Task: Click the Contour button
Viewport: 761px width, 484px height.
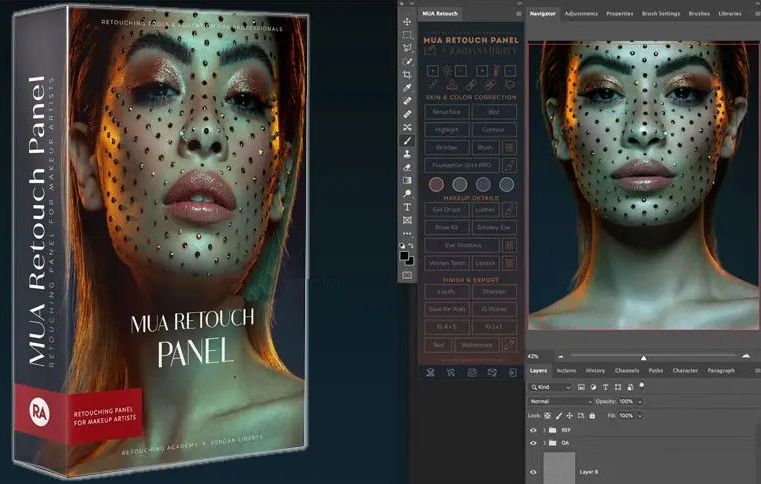Action: click(x=494, y=130)
